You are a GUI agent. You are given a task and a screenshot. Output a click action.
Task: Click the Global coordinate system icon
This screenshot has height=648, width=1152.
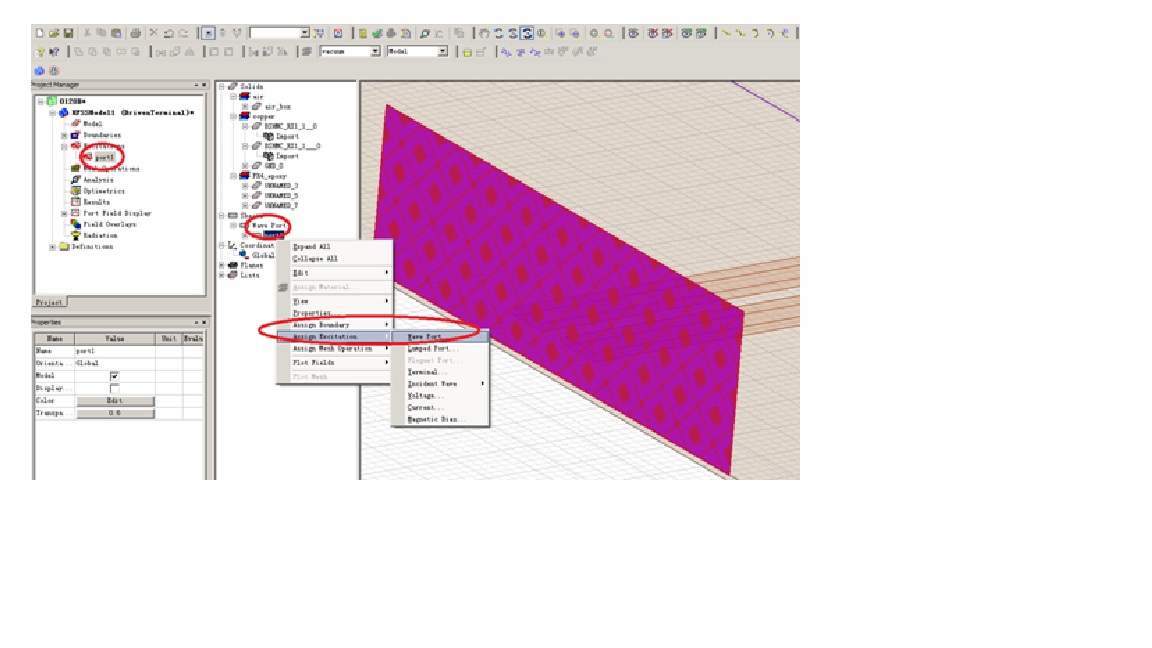point(244,255)
